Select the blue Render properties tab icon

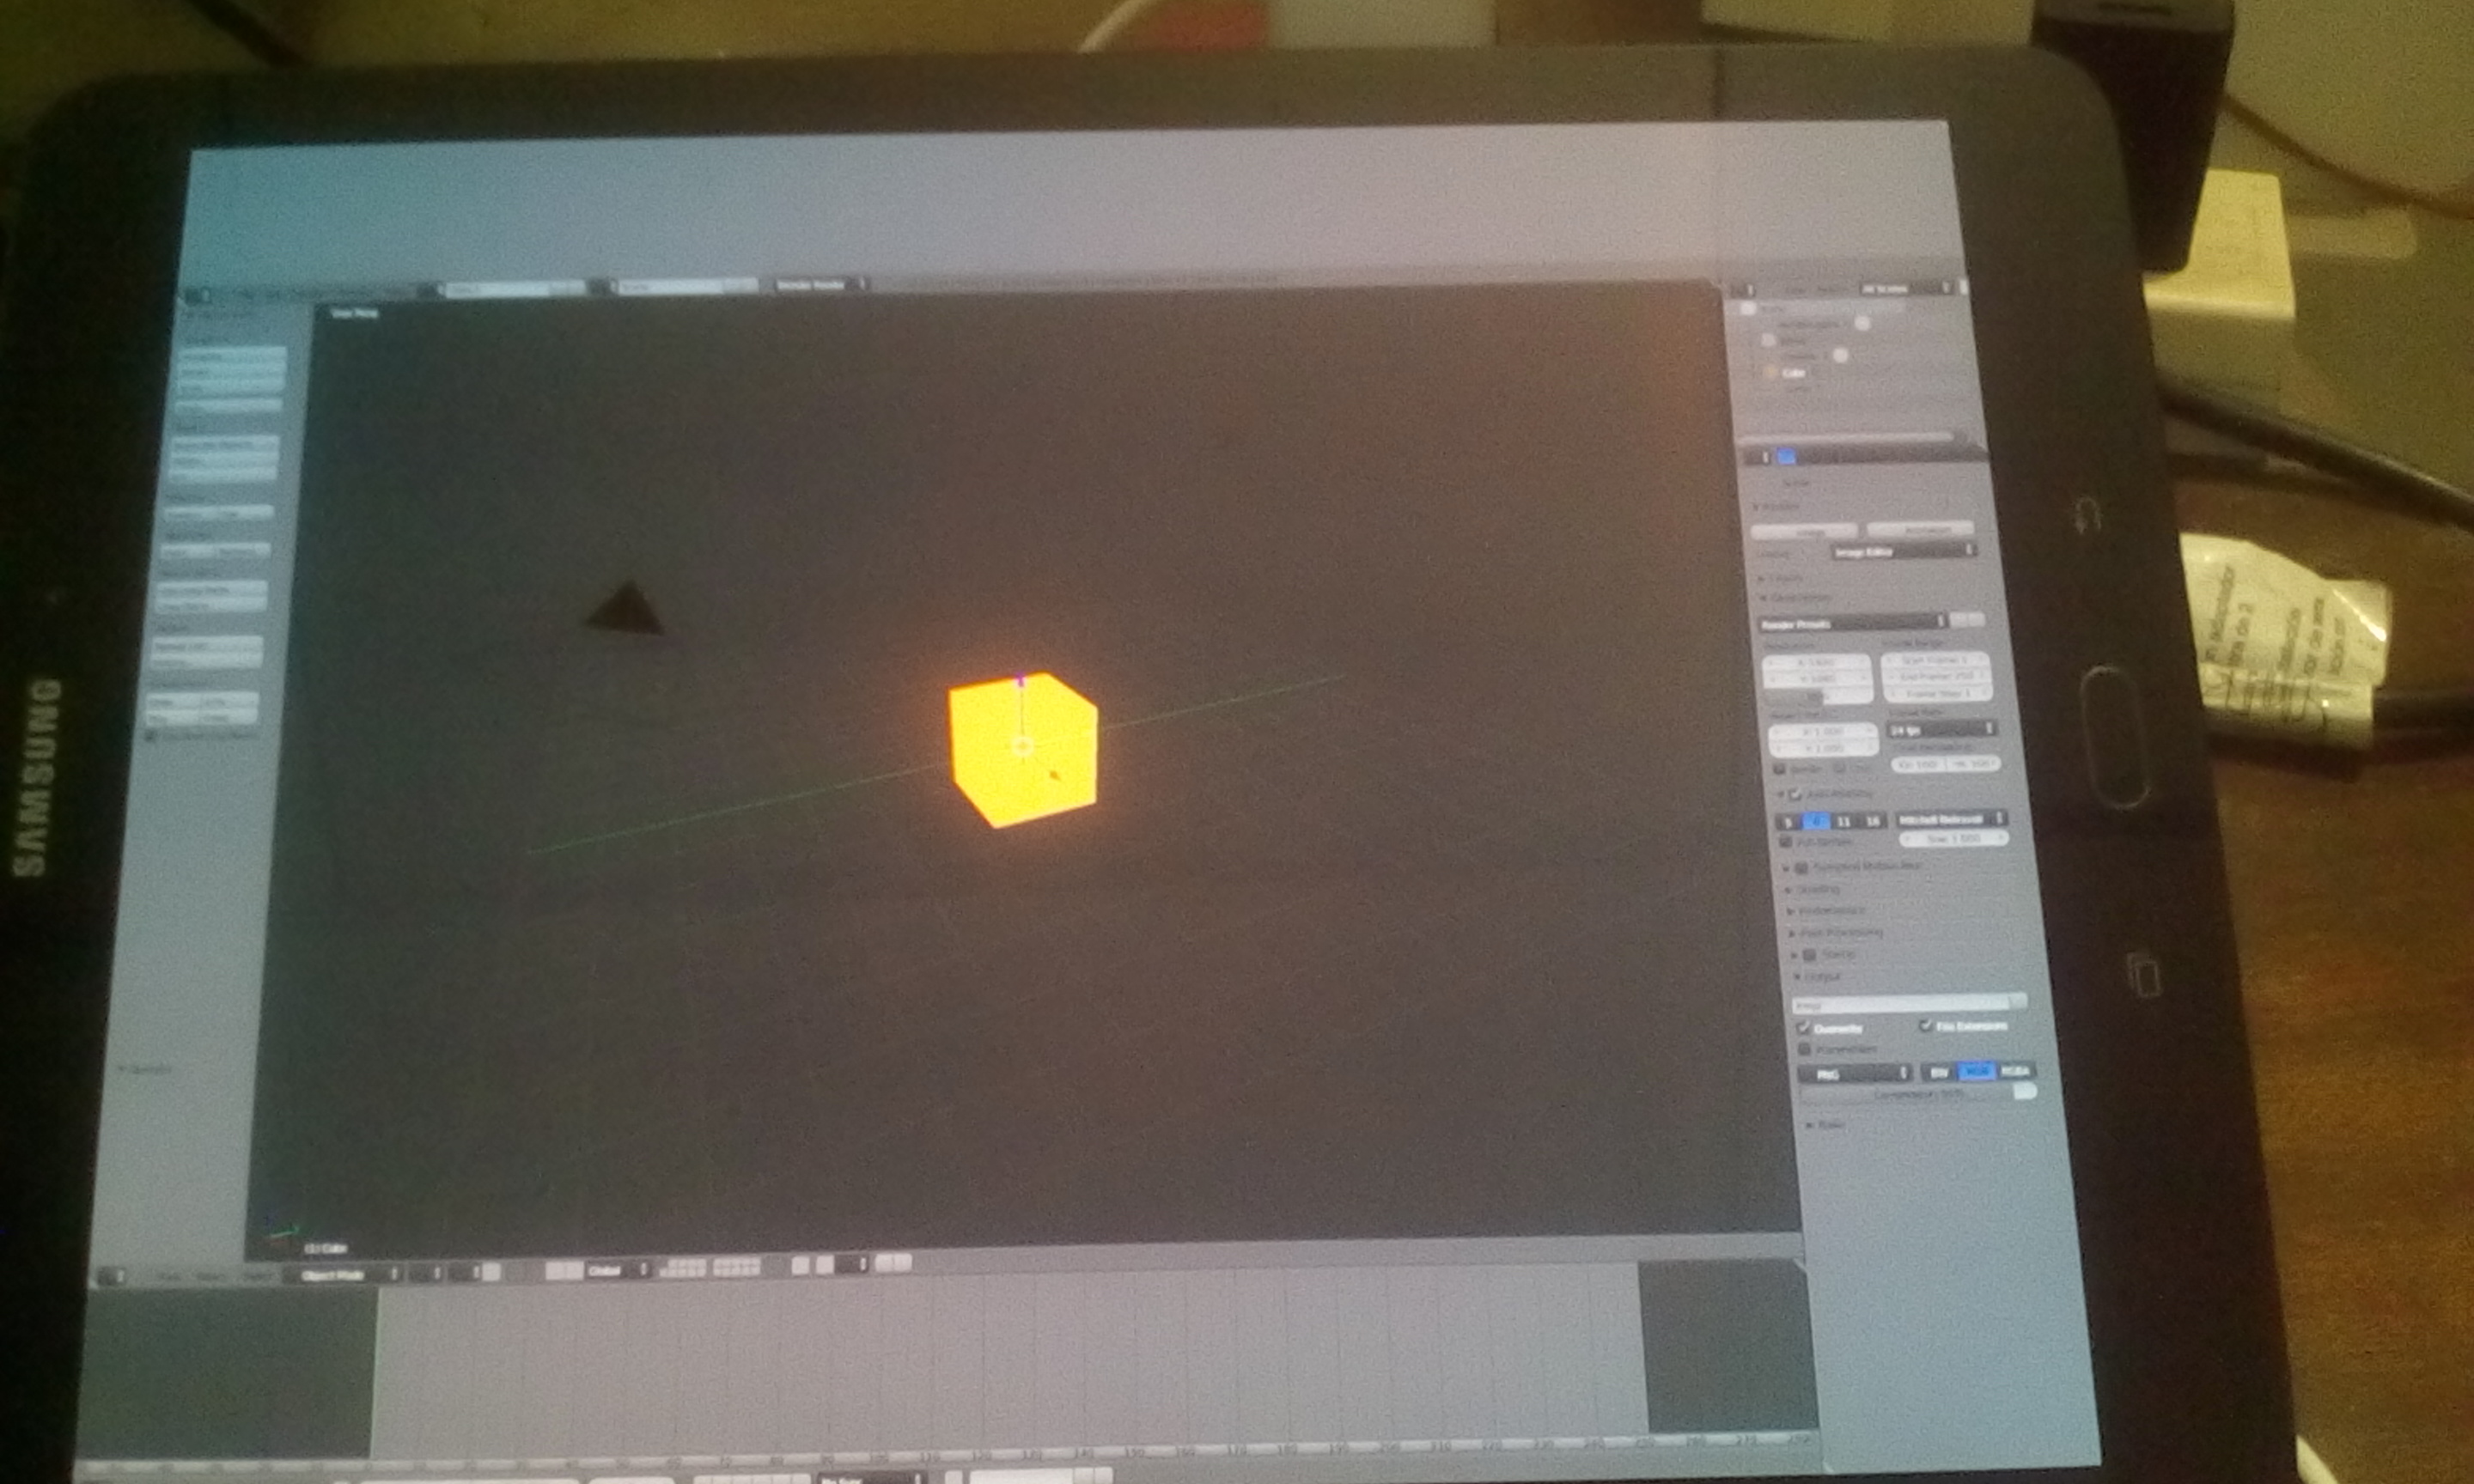point(1787,457)
